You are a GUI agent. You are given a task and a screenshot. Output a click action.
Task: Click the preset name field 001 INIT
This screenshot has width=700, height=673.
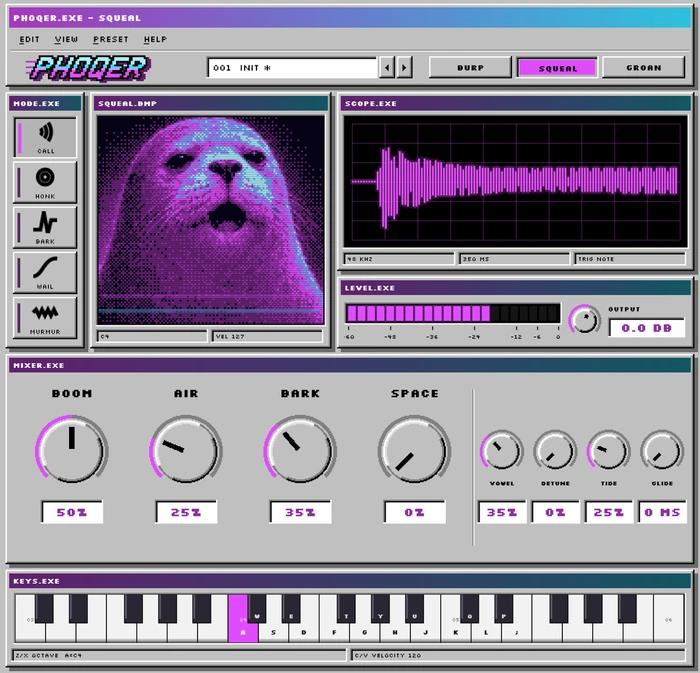pos(292,68)
